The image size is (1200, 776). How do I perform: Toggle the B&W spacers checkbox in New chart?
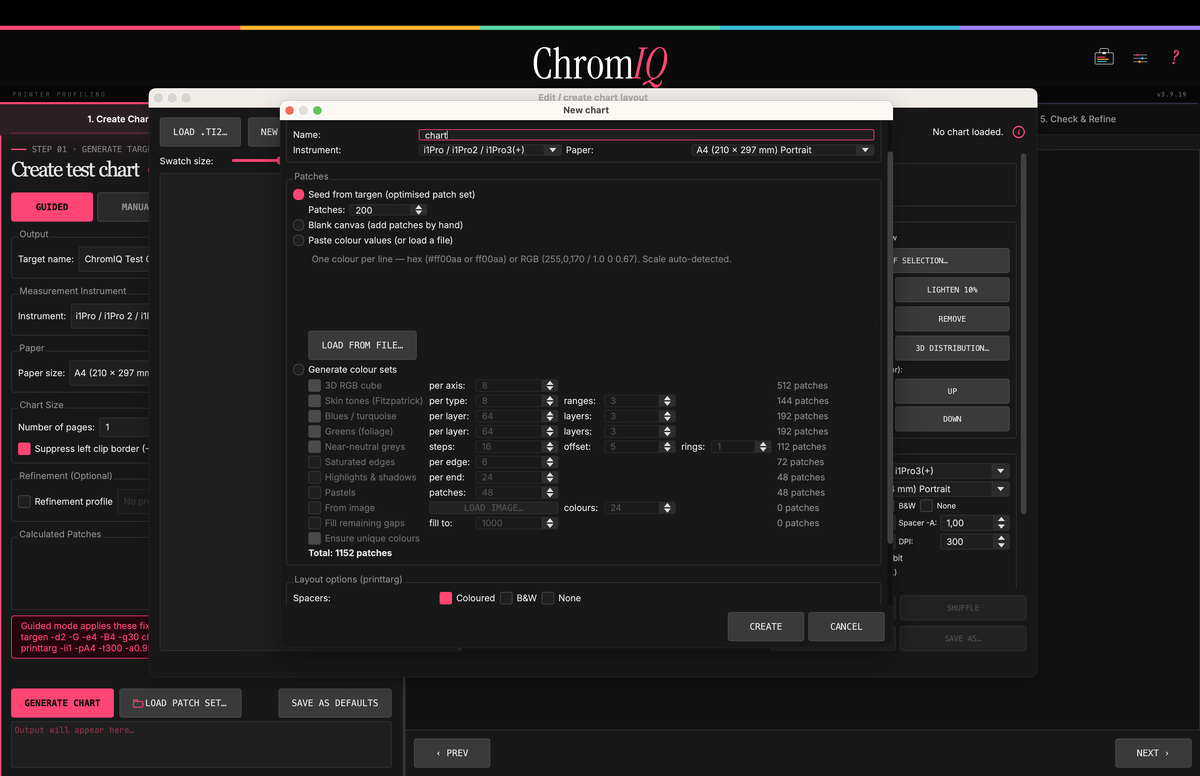tap(506, 598)
